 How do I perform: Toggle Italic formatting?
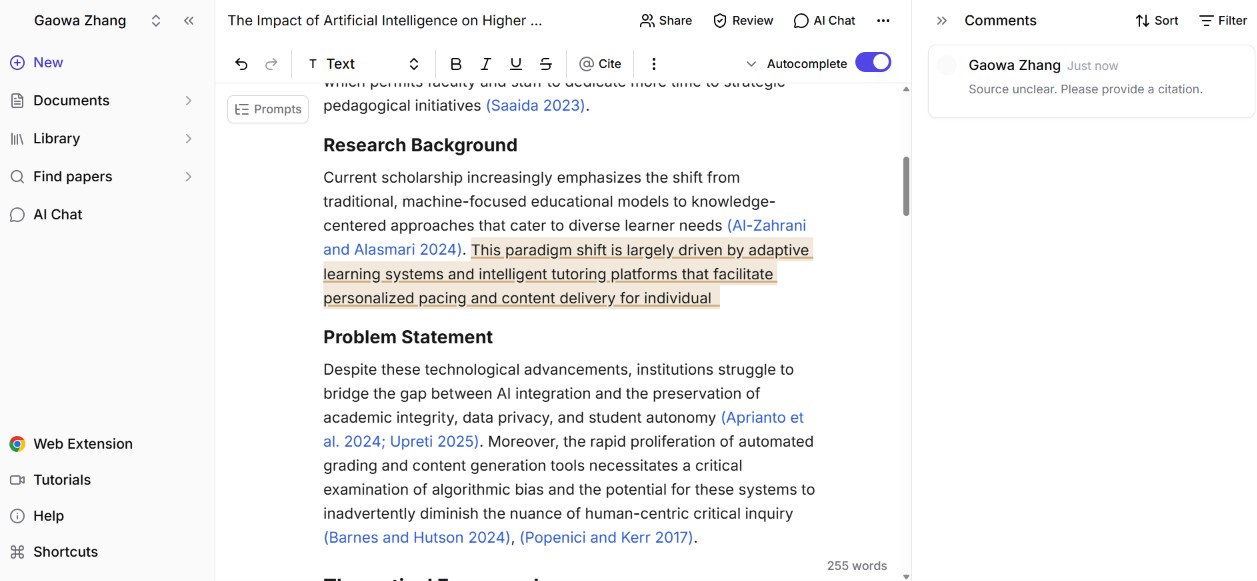coord(486,63)
